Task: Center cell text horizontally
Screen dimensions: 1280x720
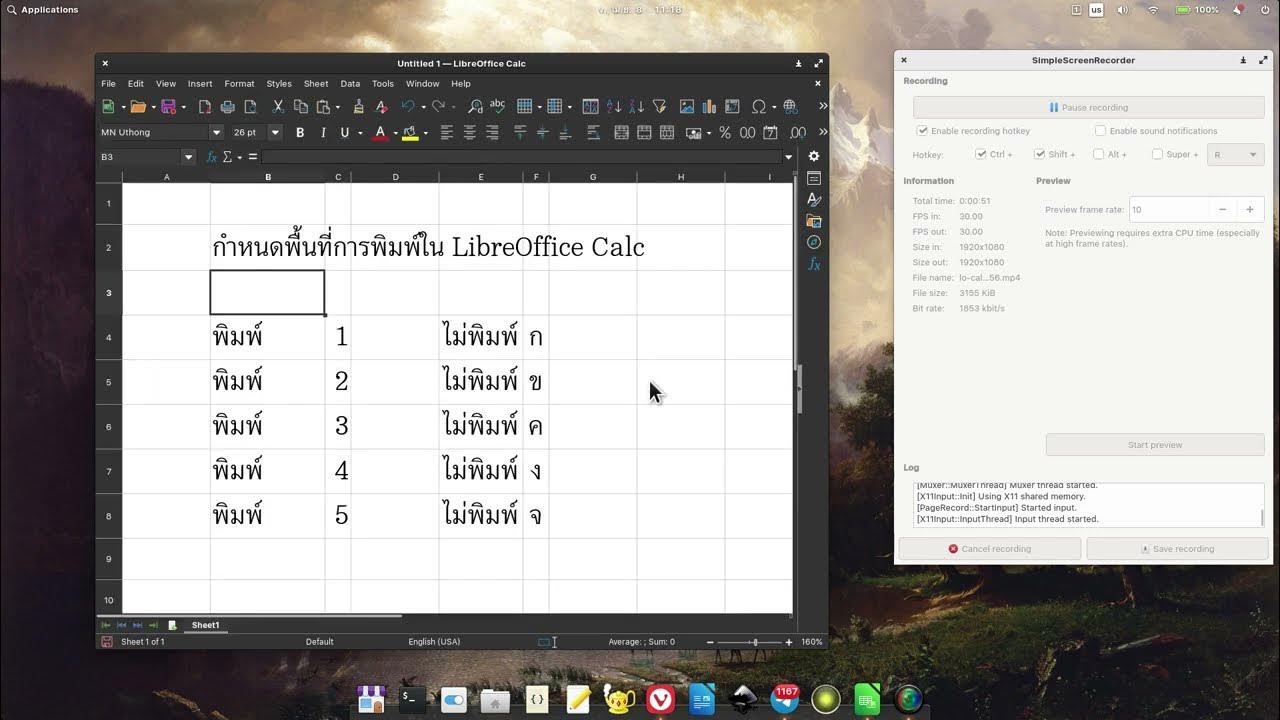Action: (469, 132)
